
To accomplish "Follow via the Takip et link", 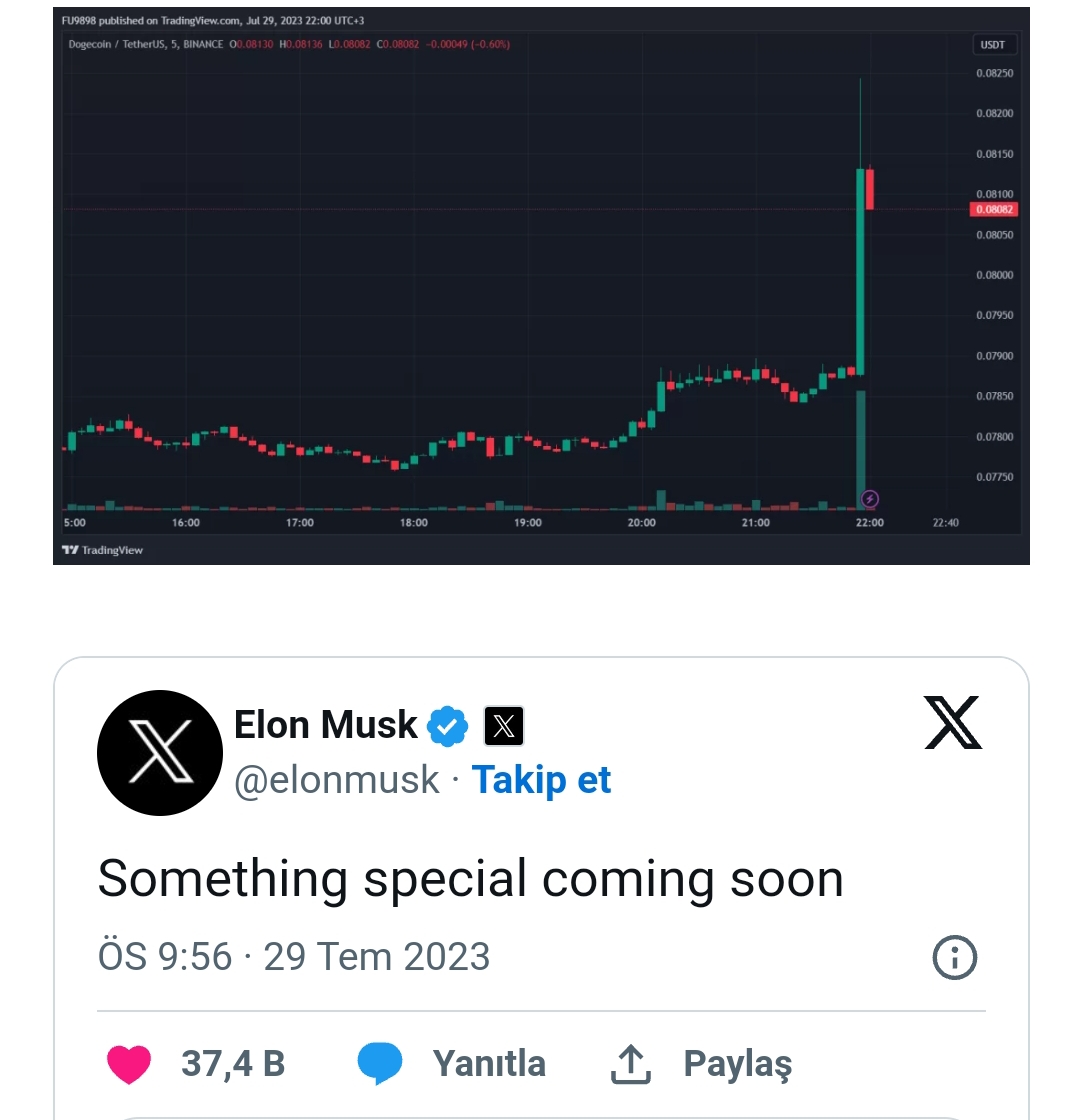I will click(x=541, y=779).
